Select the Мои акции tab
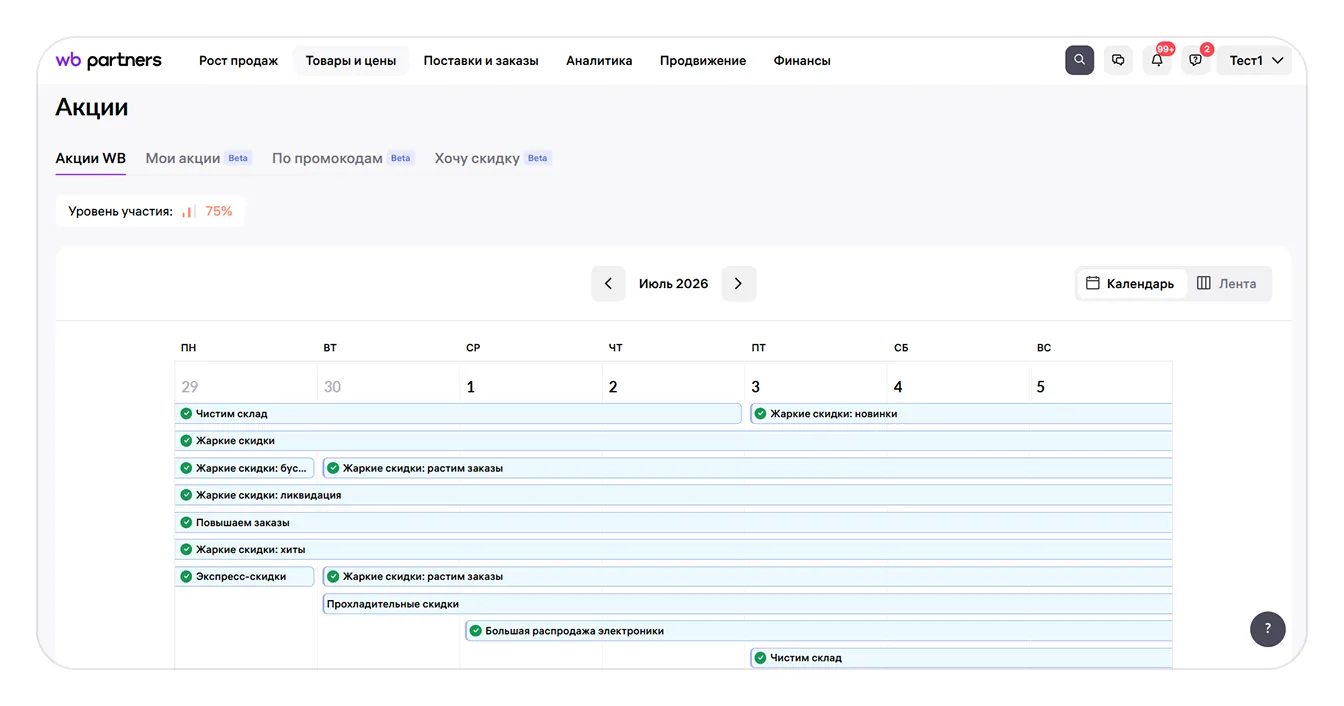 (x=198, y=158)
